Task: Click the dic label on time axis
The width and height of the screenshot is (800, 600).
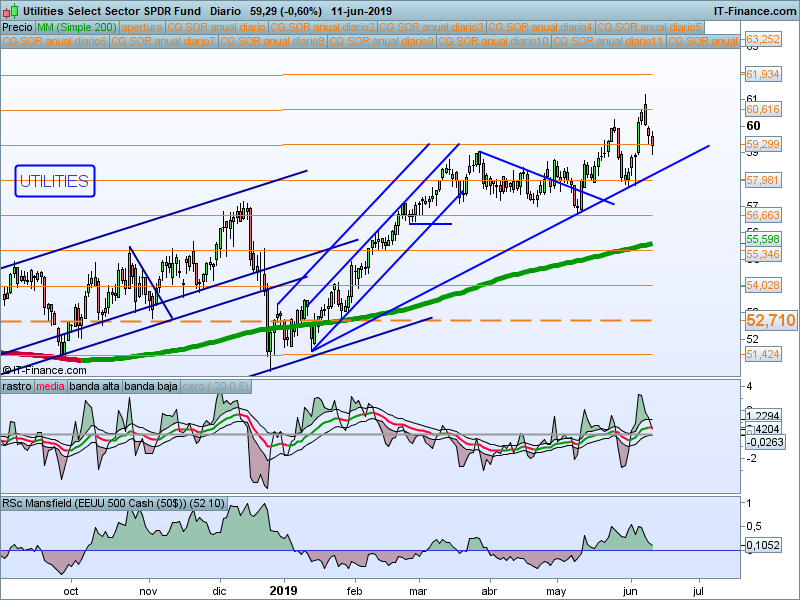Action: click(x=219, y=591)
